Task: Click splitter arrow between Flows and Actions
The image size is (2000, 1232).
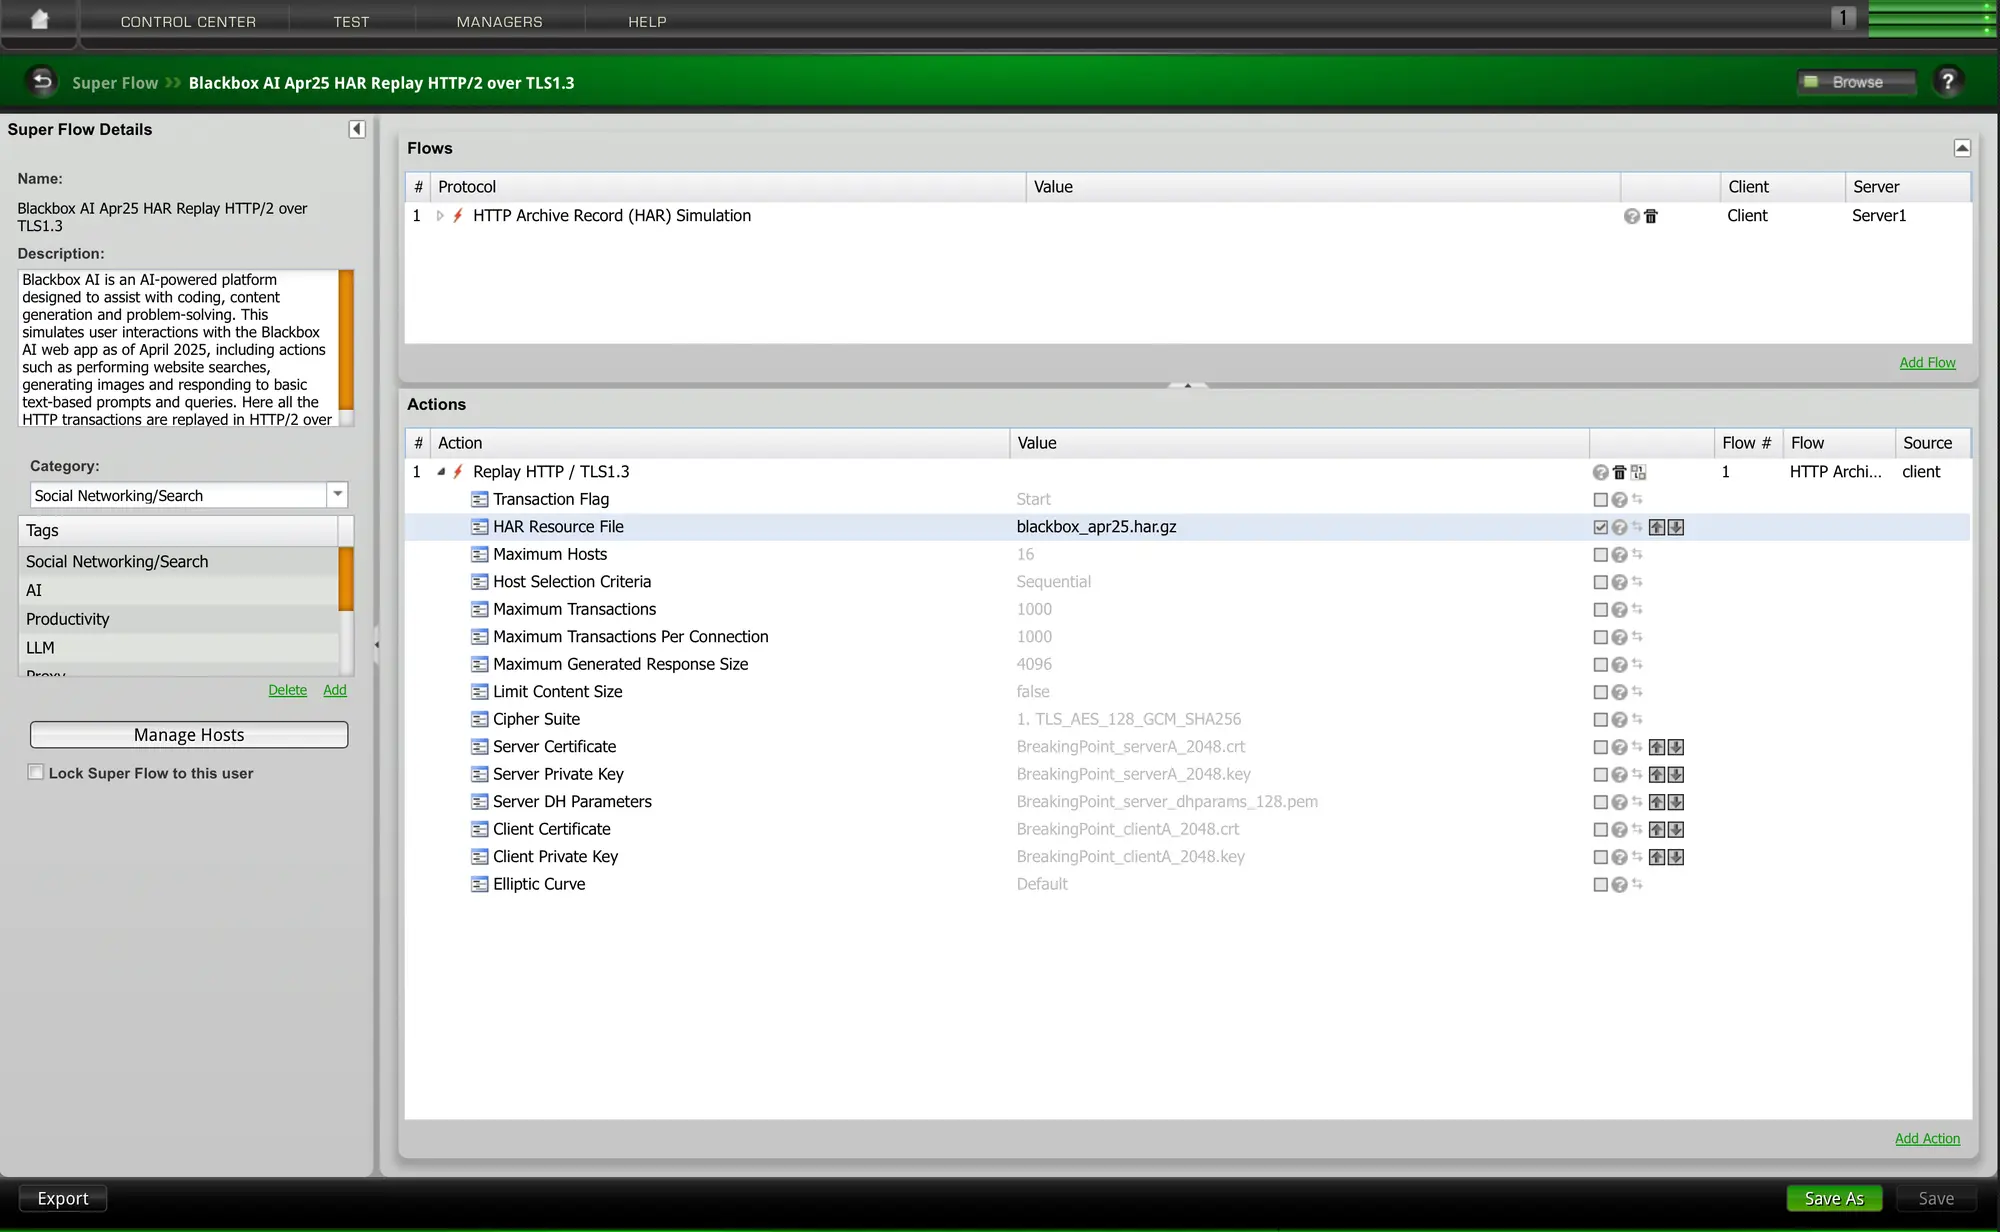Action: point(1187,385)
